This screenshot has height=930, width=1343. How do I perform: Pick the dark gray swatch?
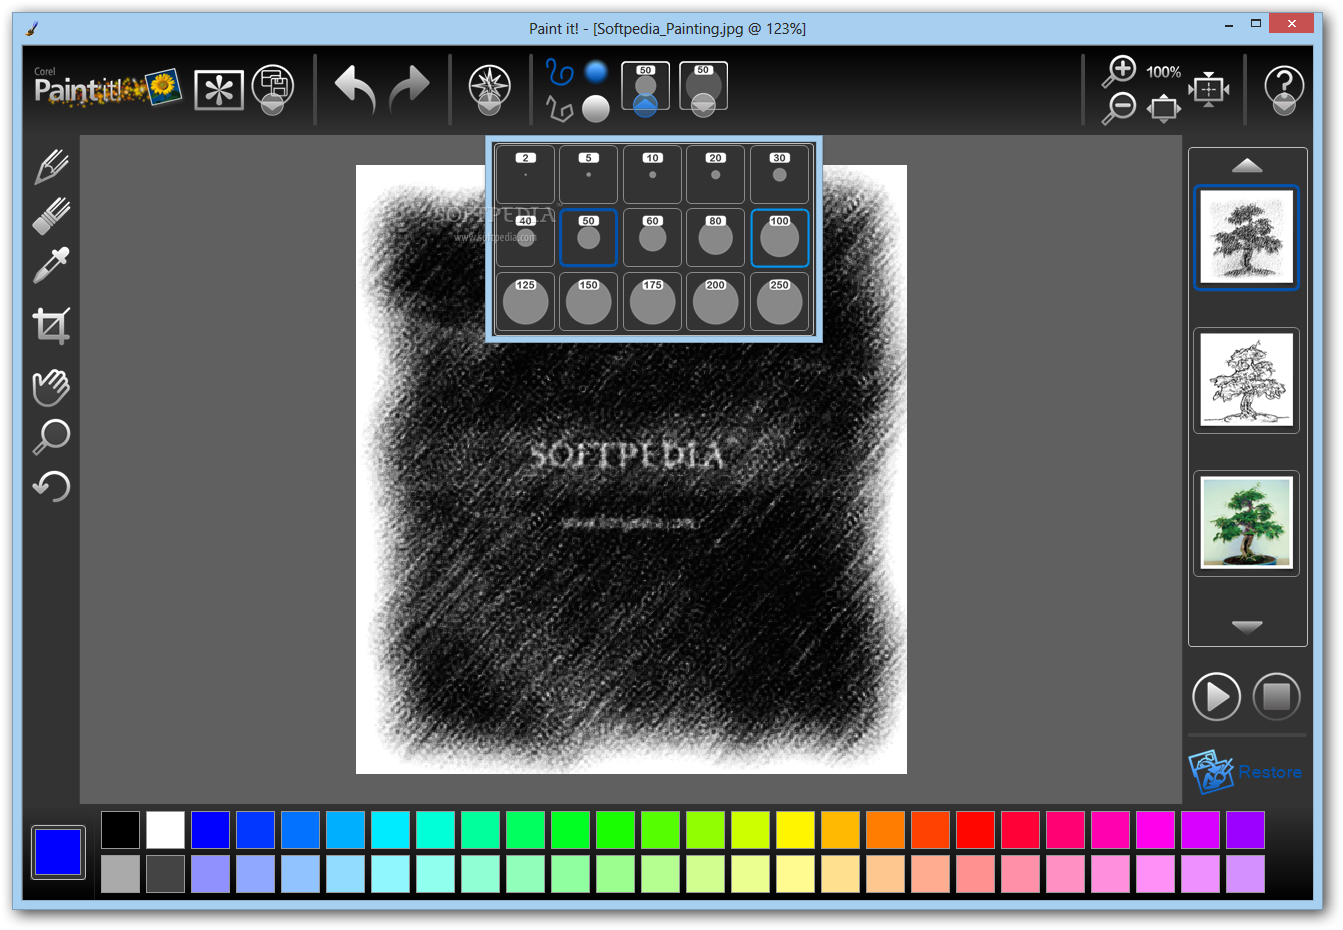165,874
